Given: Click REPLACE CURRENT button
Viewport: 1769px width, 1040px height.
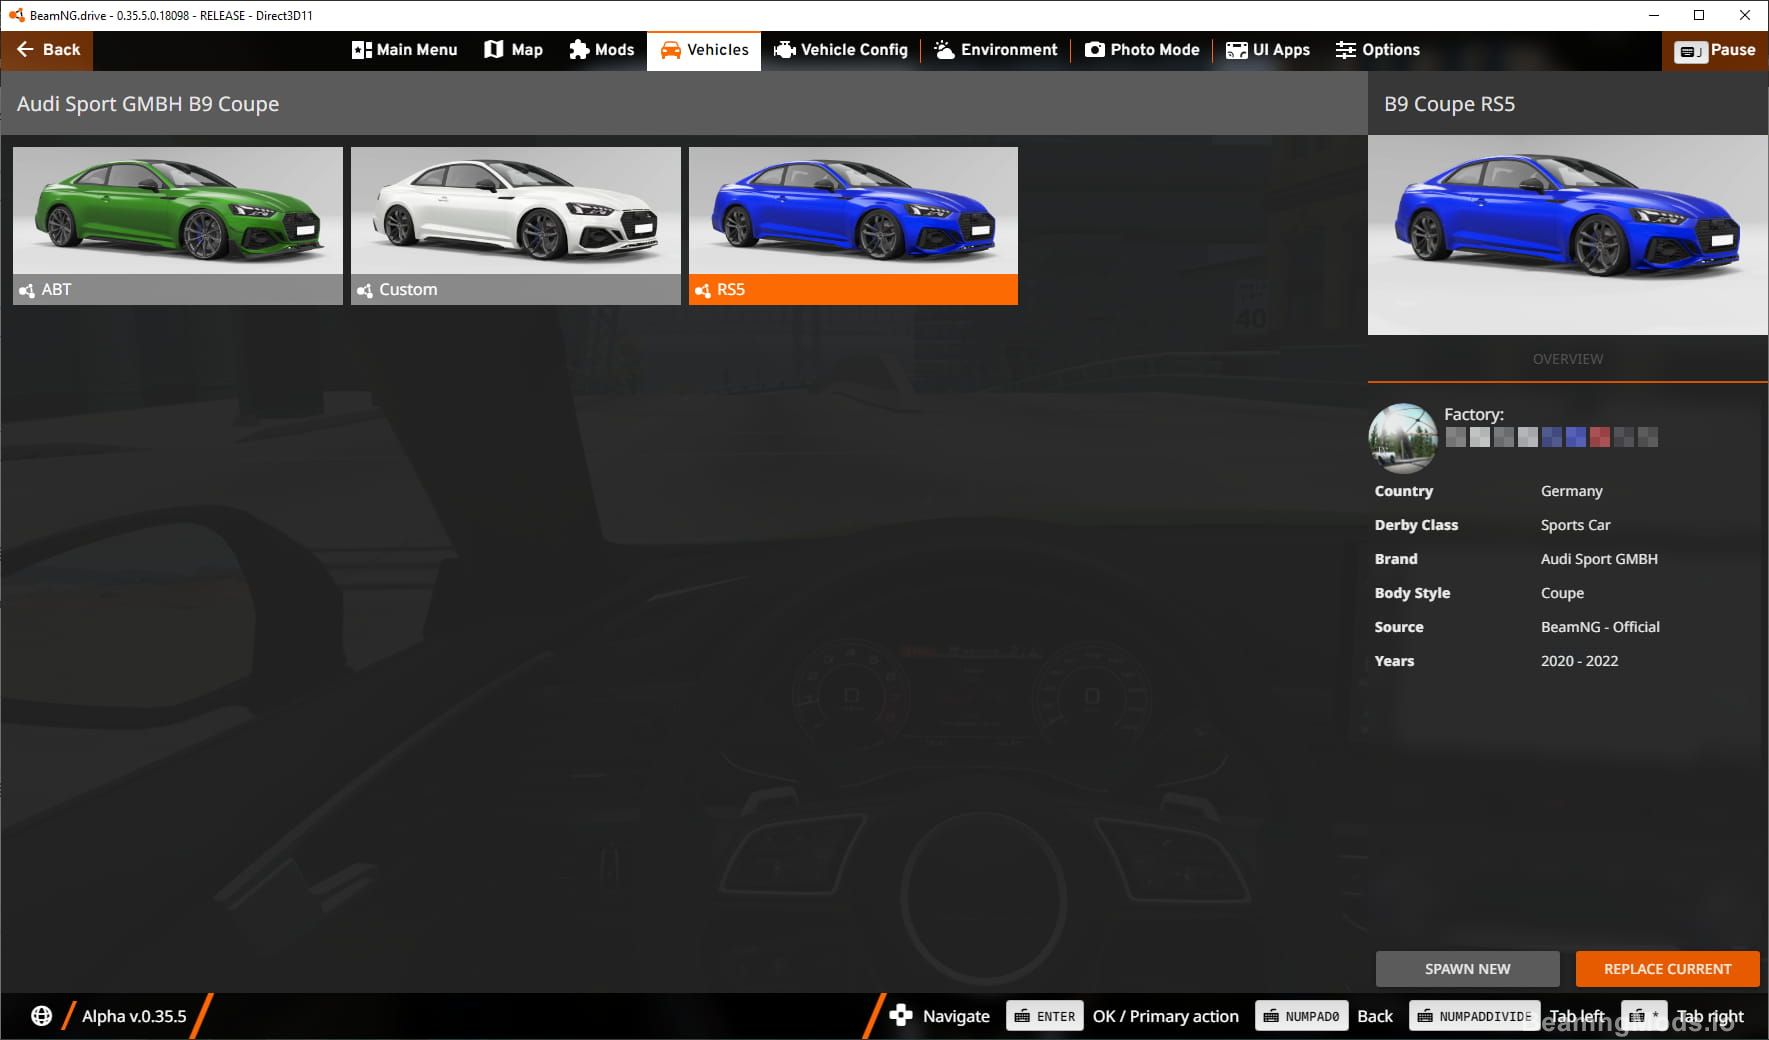Looking at the screenshot, I should [1667, 969].
